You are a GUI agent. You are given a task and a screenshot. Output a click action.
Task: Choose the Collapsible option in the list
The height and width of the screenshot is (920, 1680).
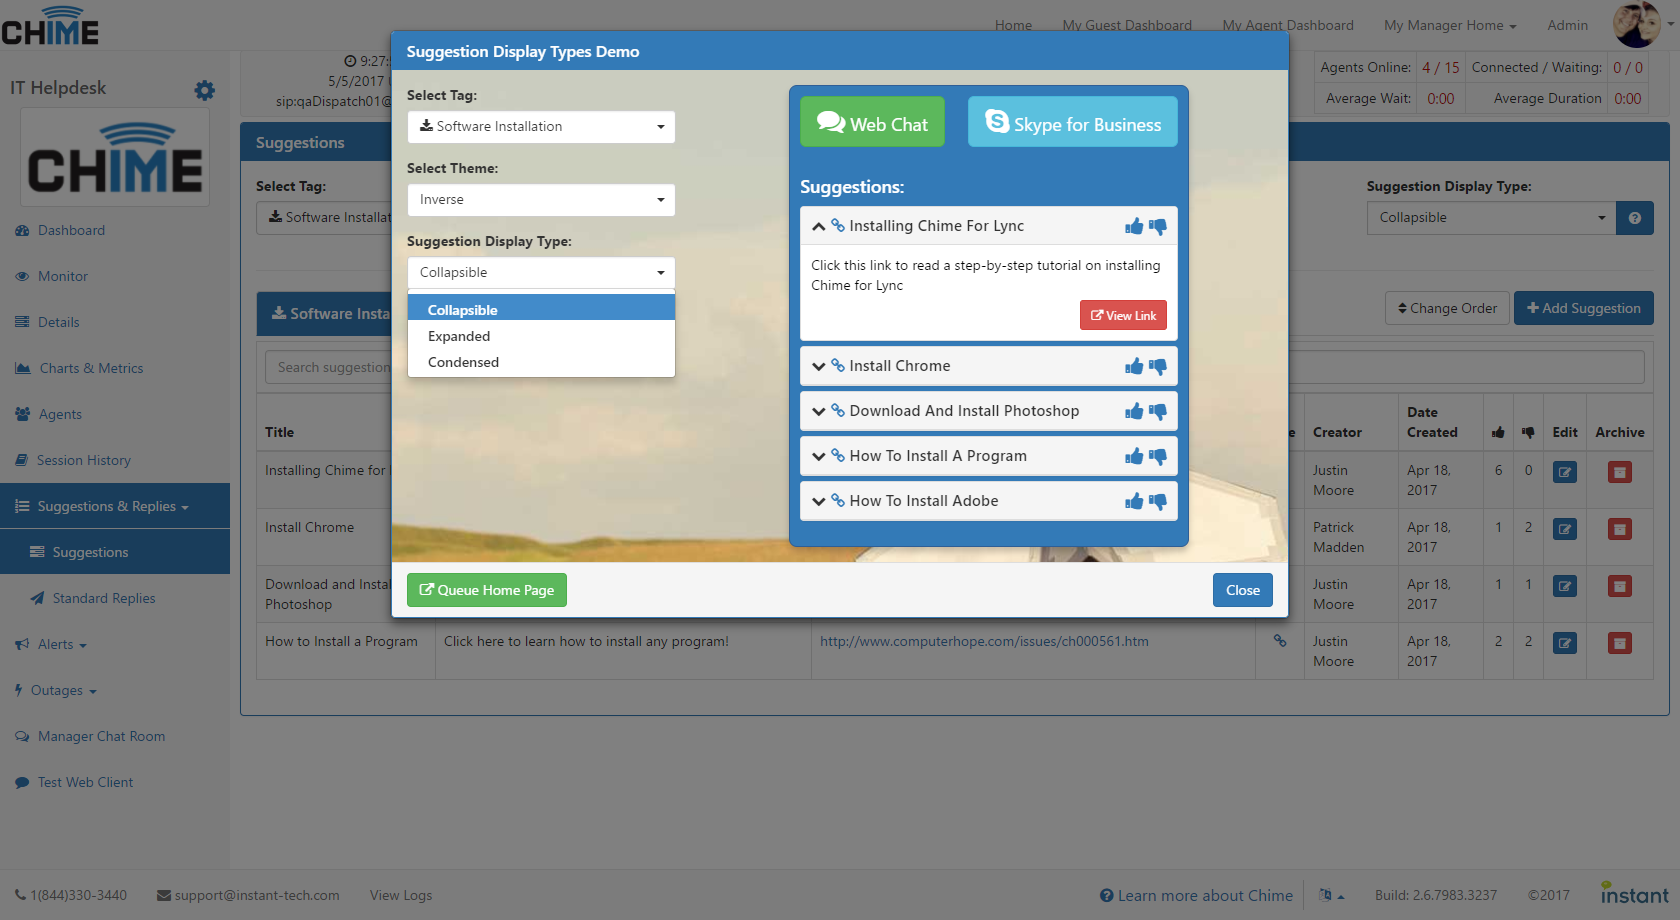541,310
